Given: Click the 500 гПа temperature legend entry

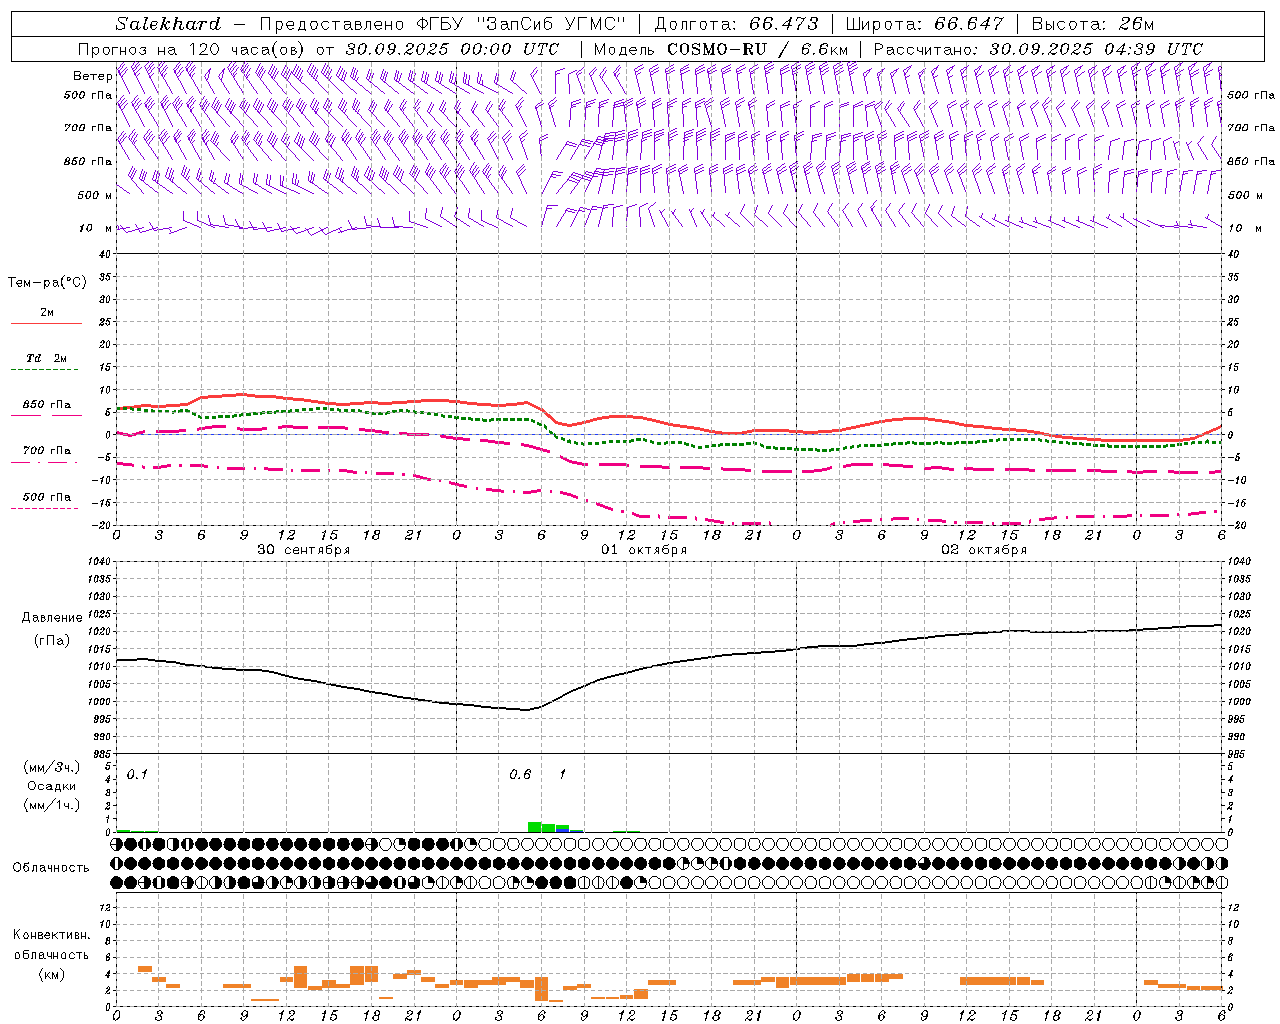Looking at the screenshot, I should click(x=46, y=497).
